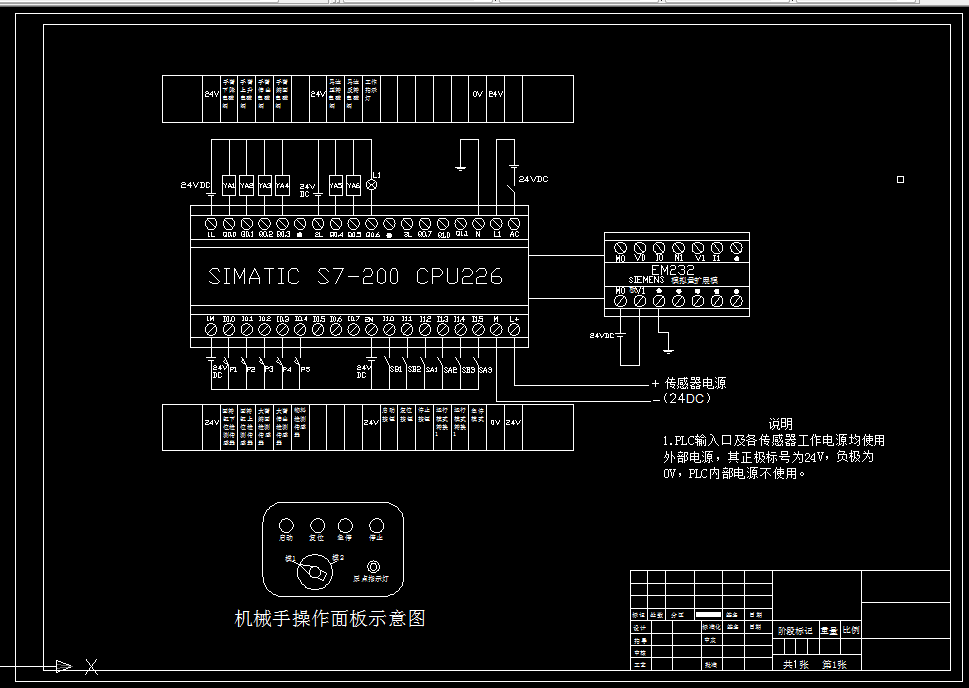The height and width of the screenshot is (688, 969).
Task: Select the SIEMENS text on the expansion module
Action: click(646, 280)
